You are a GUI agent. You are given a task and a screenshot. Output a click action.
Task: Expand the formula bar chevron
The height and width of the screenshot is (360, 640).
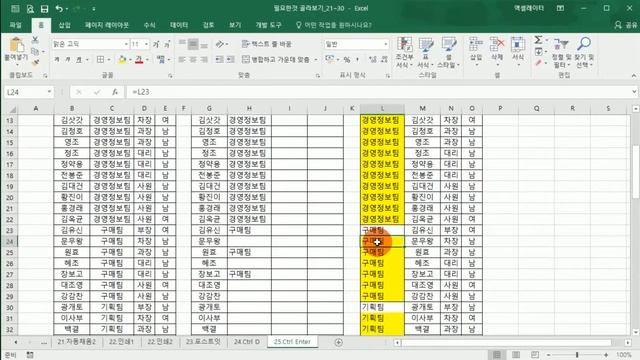[634, 92]
